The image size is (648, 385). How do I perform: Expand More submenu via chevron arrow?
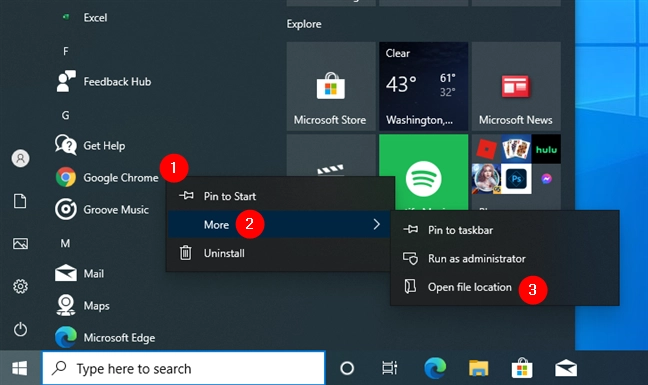coord(376,224)
